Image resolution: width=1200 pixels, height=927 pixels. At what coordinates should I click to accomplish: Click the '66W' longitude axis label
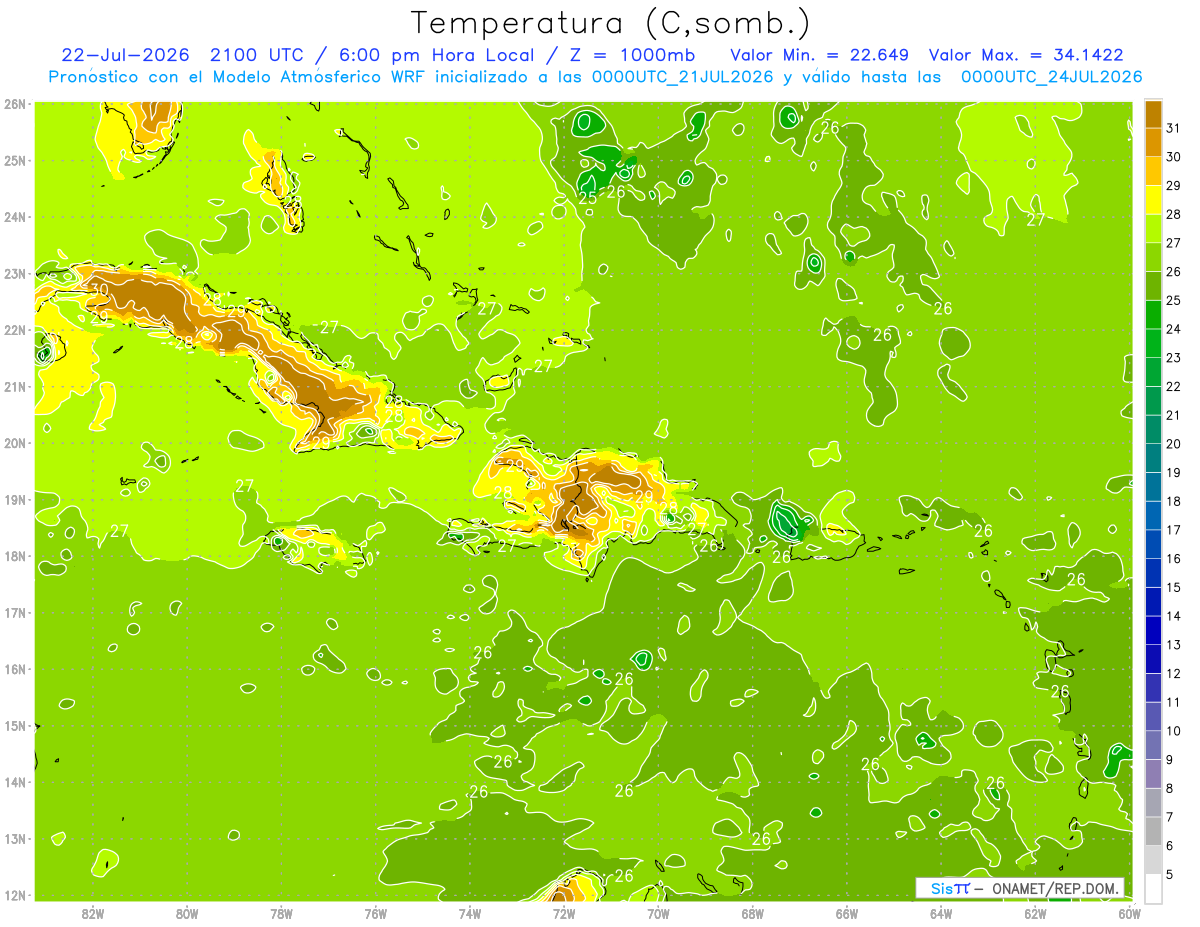pyautogui.click(x=847, y=912)
